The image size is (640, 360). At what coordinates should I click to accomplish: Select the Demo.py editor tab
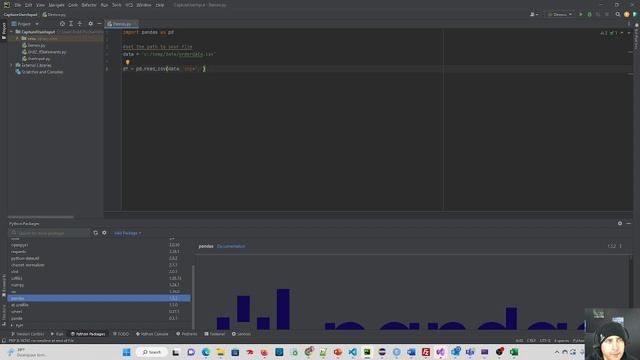(121, 24)
